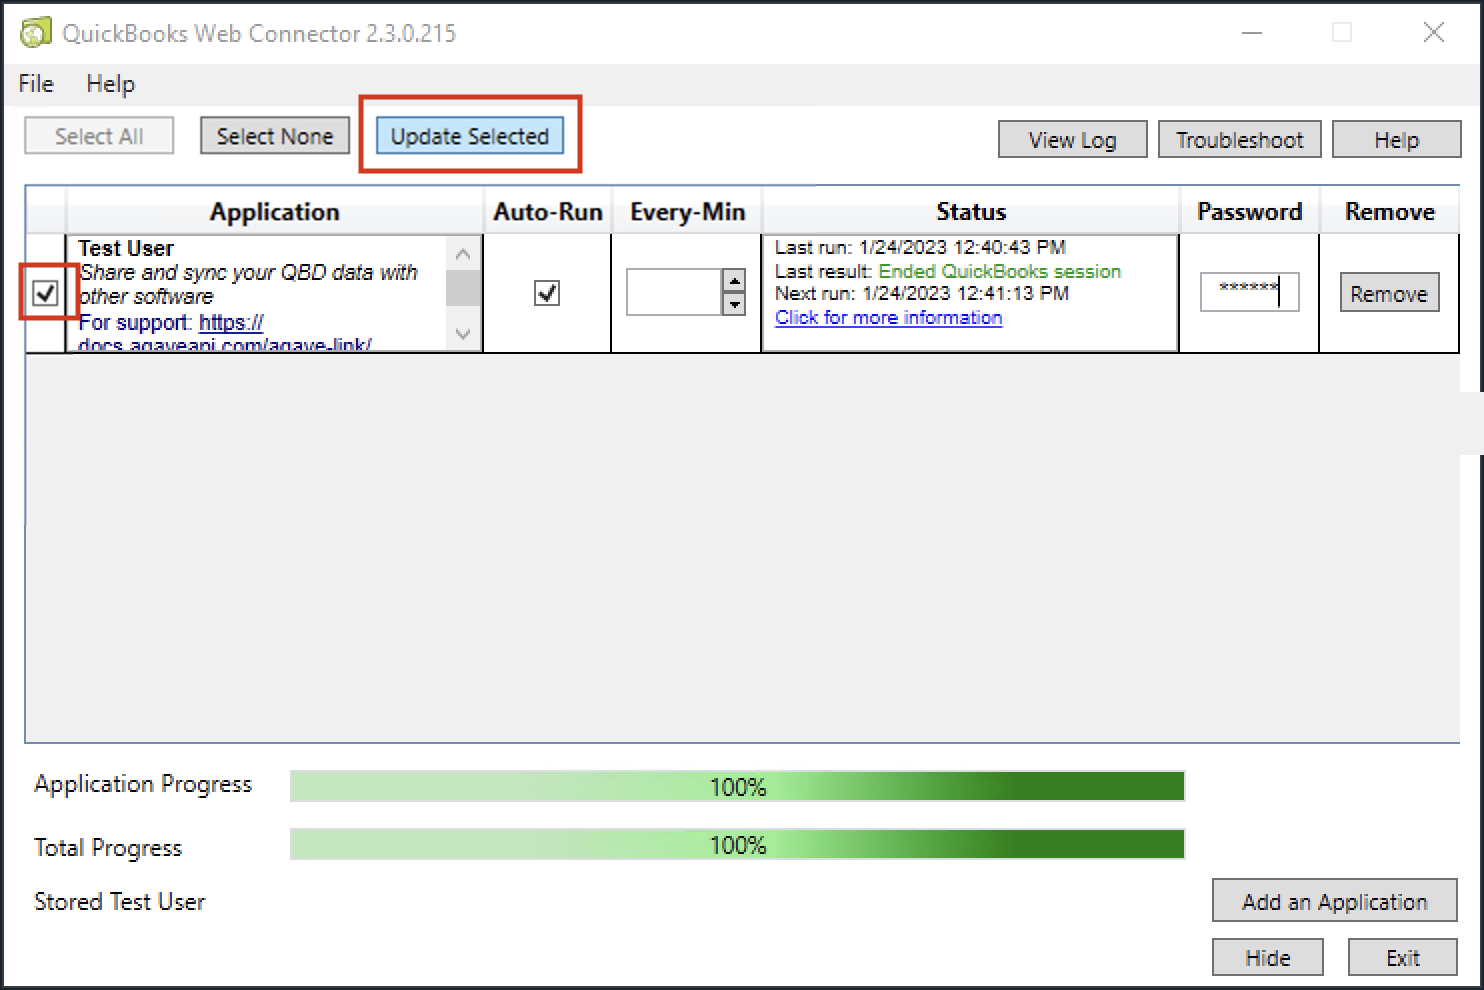Click the Password field for Test User
The image size is (1484, 990).
(x=1250, y=292)
